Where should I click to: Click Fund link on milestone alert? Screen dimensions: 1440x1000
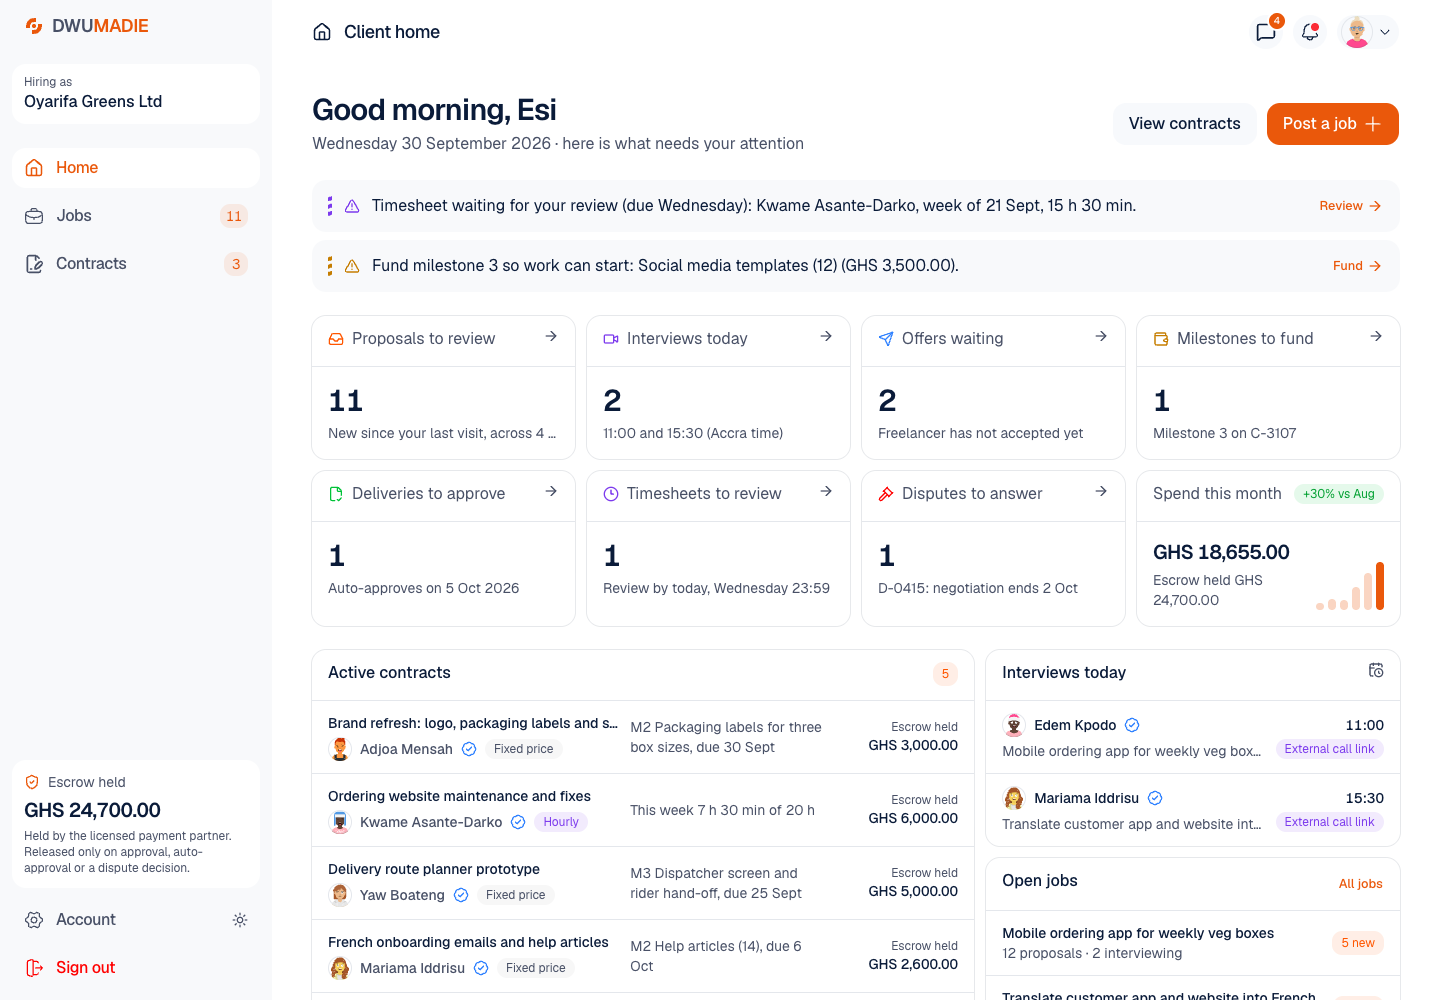[1357, 266]
